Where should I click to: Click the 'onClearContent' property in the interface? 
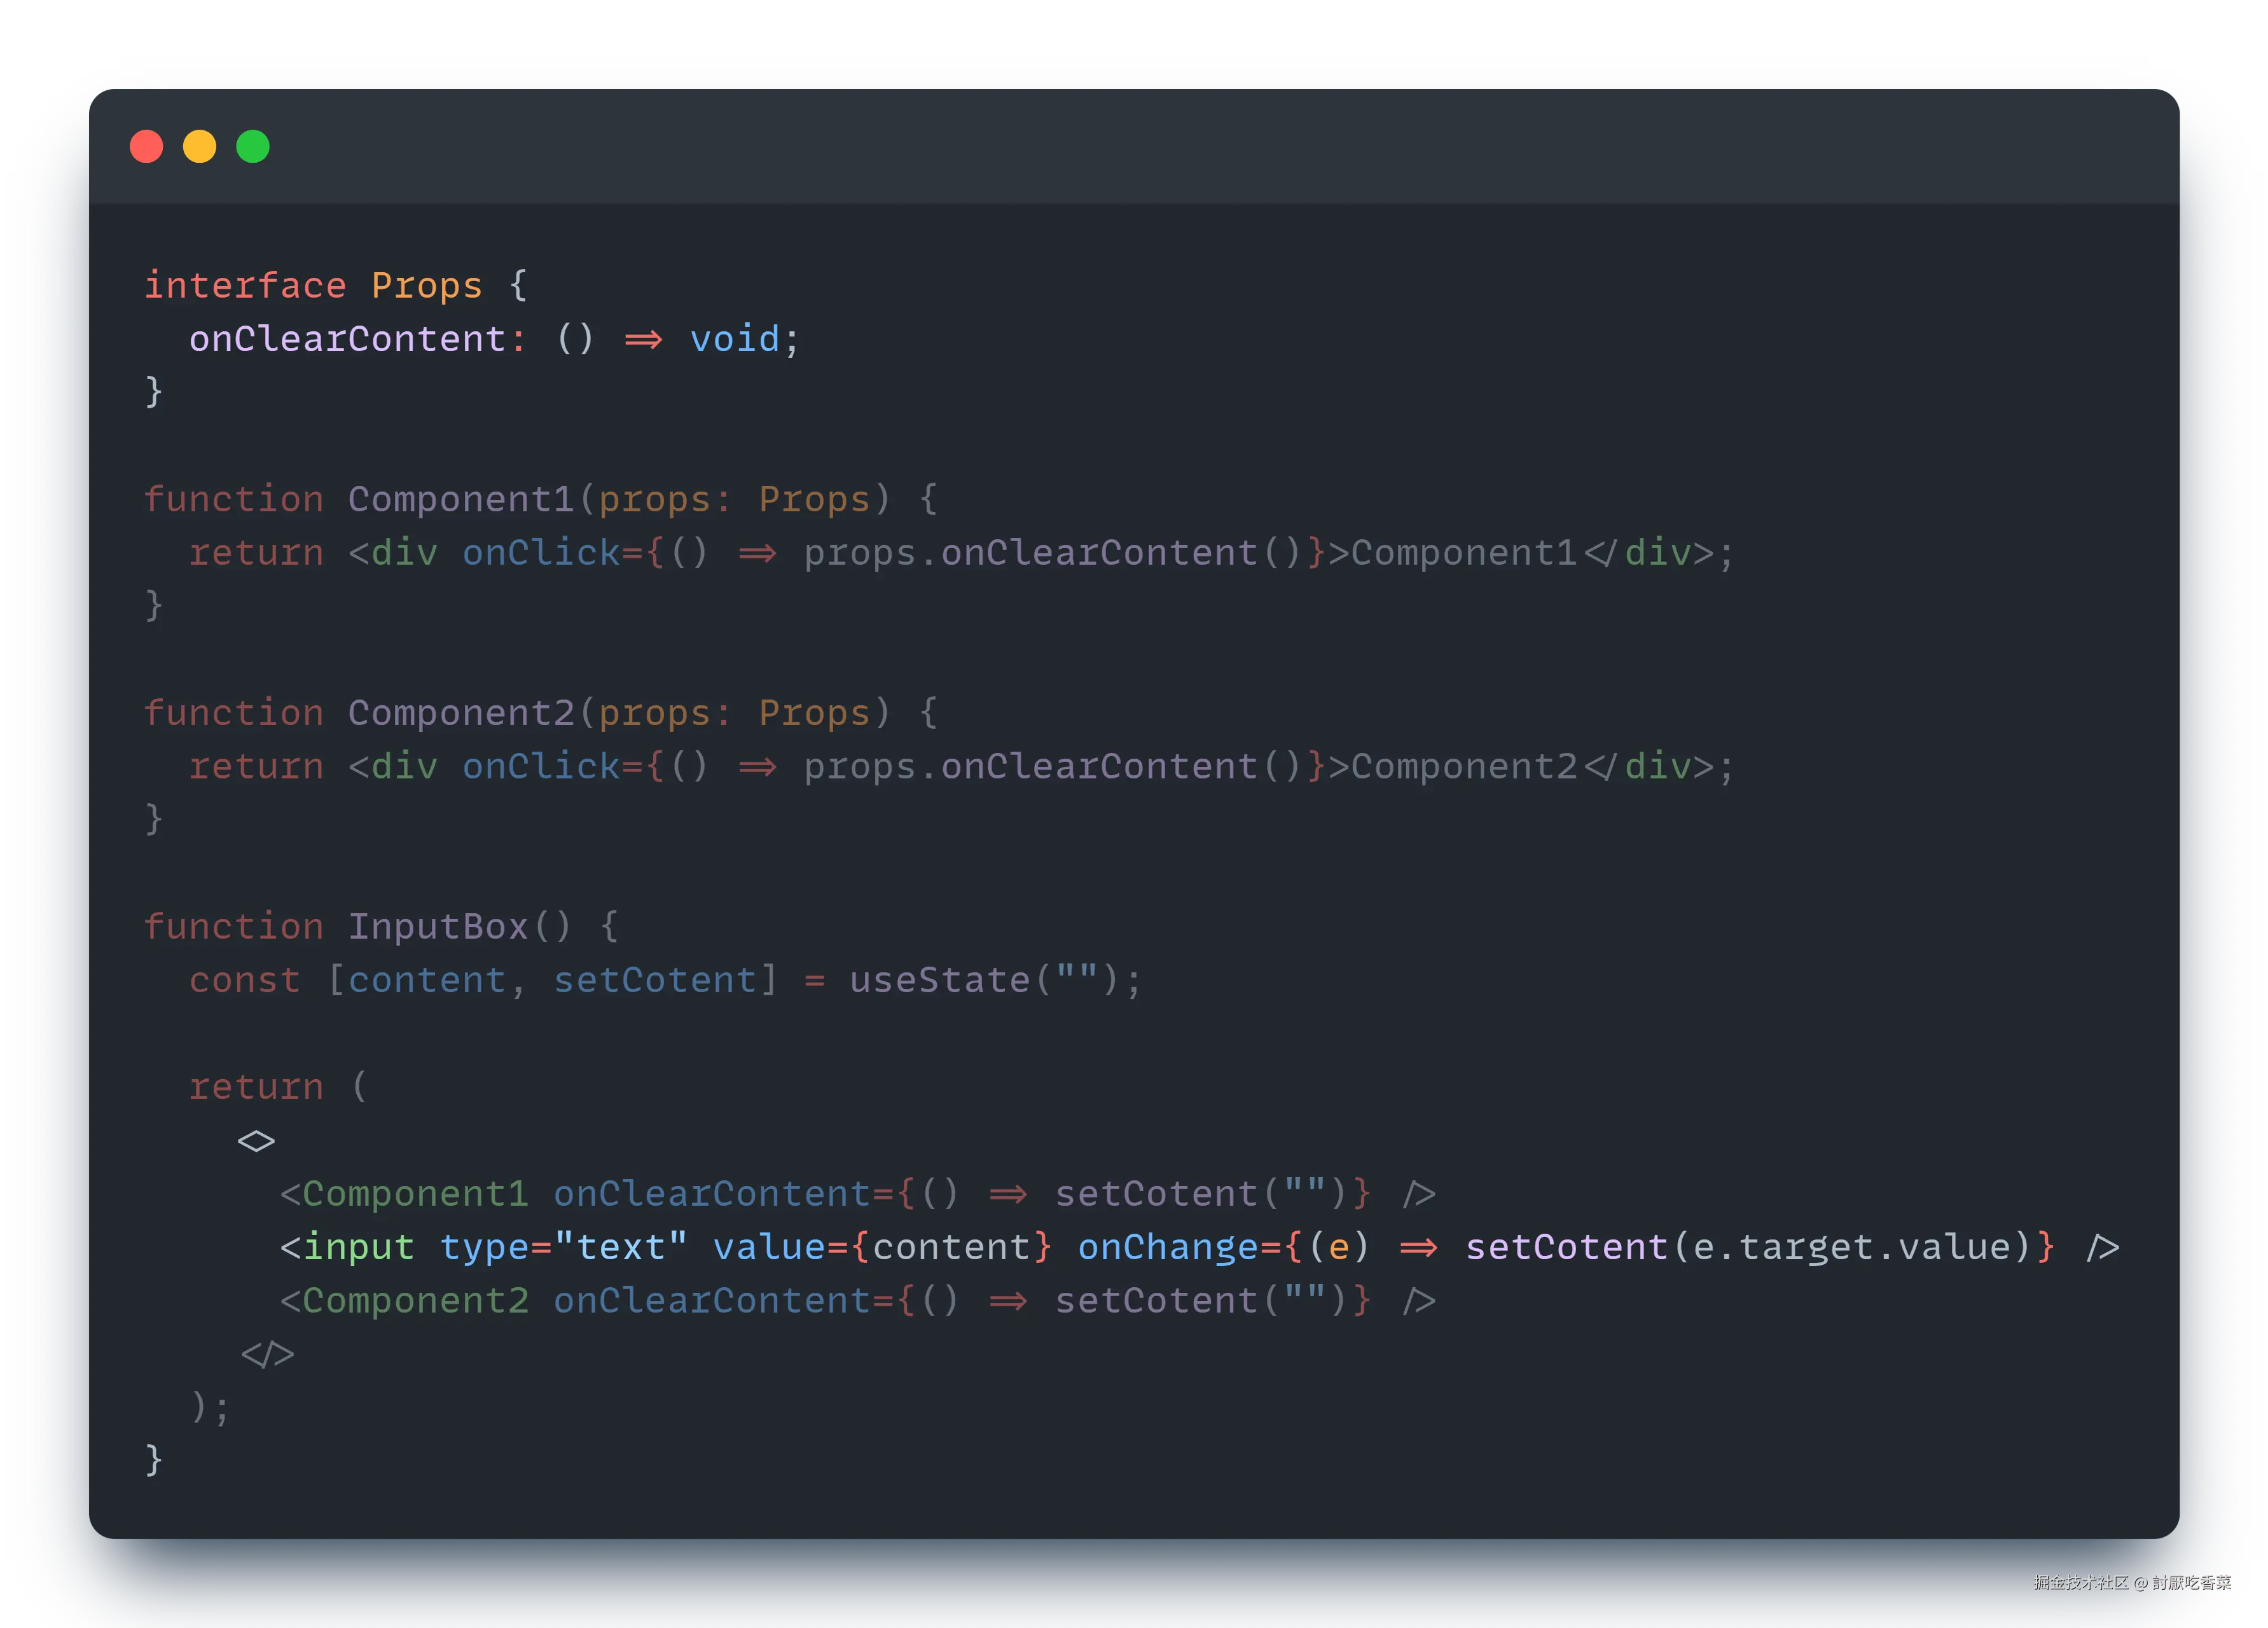347,339
